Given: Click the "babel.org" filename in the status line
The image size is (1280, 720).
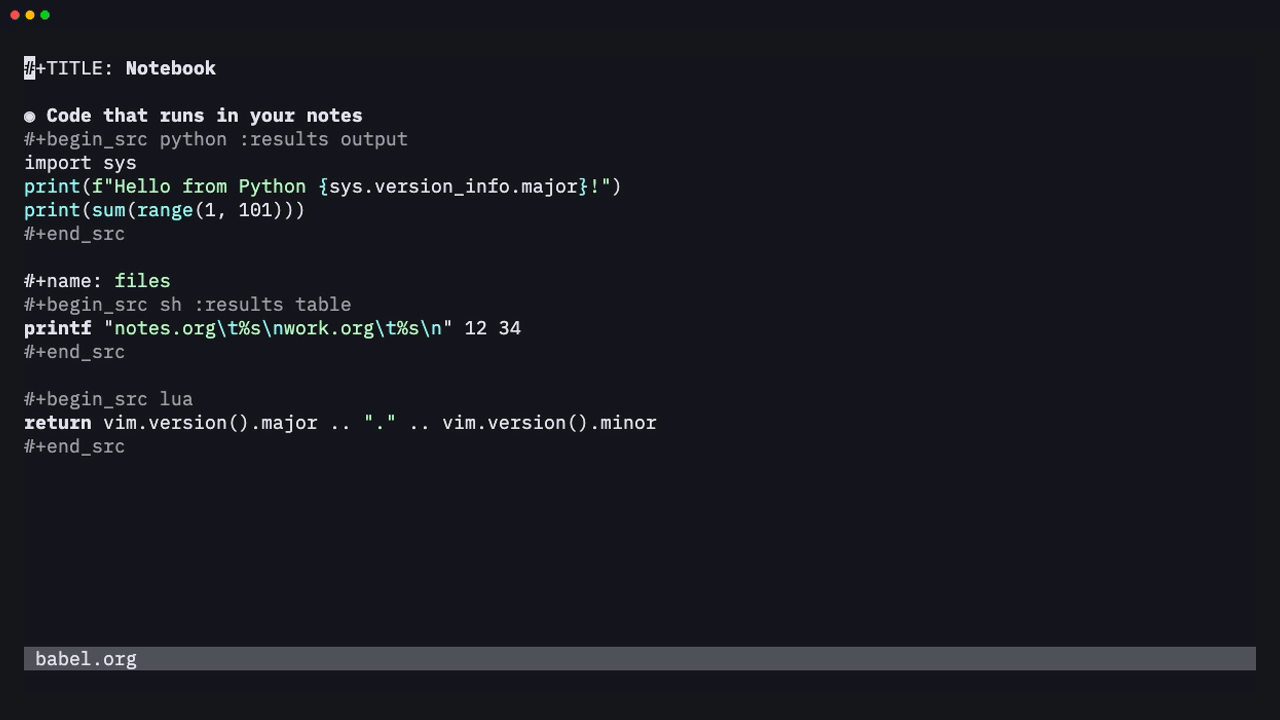Looking at the screenshot, I should point(86,659).
